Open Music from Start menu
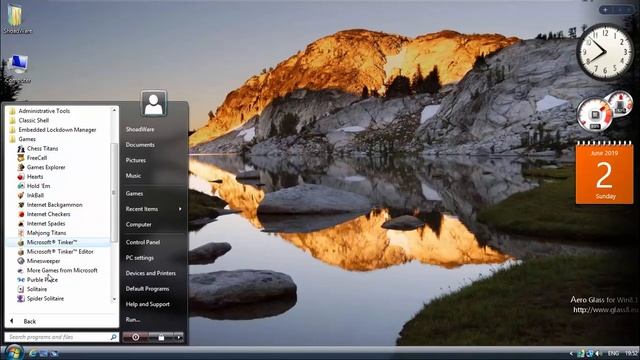Viewport: 640px width, 360px height. (x=133, y=176)
